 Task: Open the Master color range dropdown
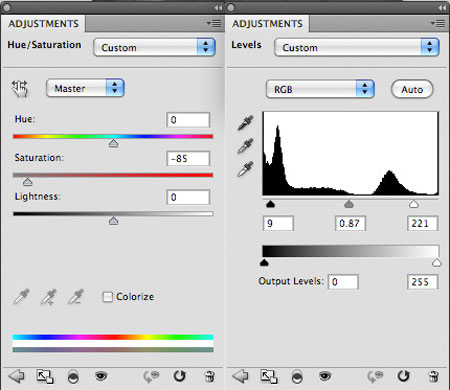[85, 88]
